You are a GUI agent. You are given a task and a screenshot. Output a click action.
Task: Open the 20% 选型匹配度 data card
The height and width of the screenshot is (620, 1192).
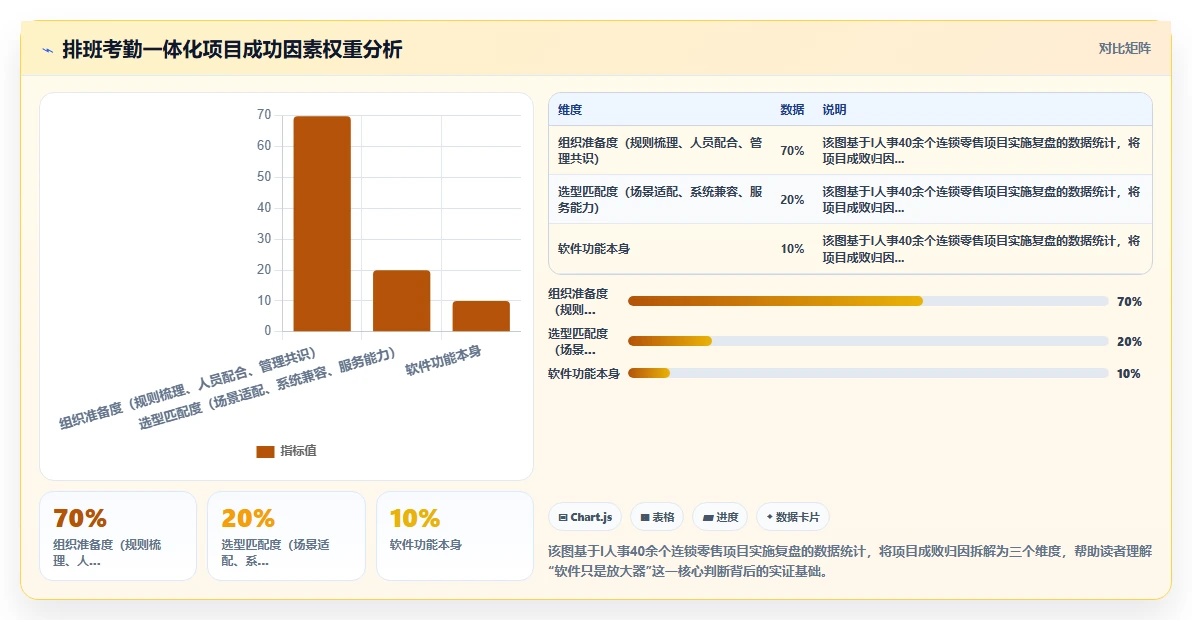click(x=287, y=536)
